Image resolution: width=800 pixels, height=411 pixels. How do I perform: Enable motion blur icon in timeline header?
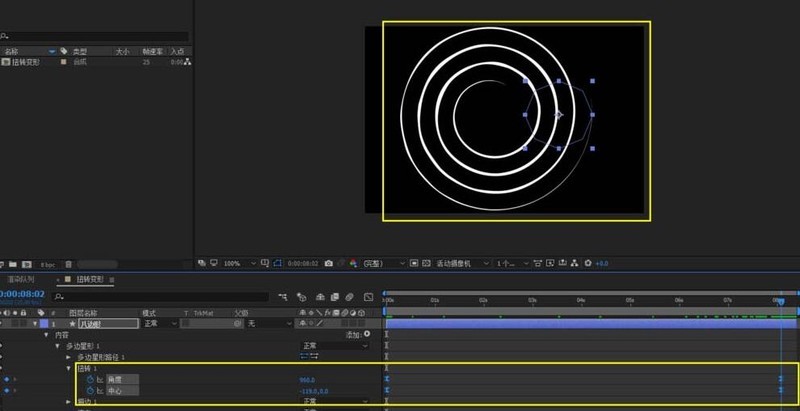(x=349, y=297)
